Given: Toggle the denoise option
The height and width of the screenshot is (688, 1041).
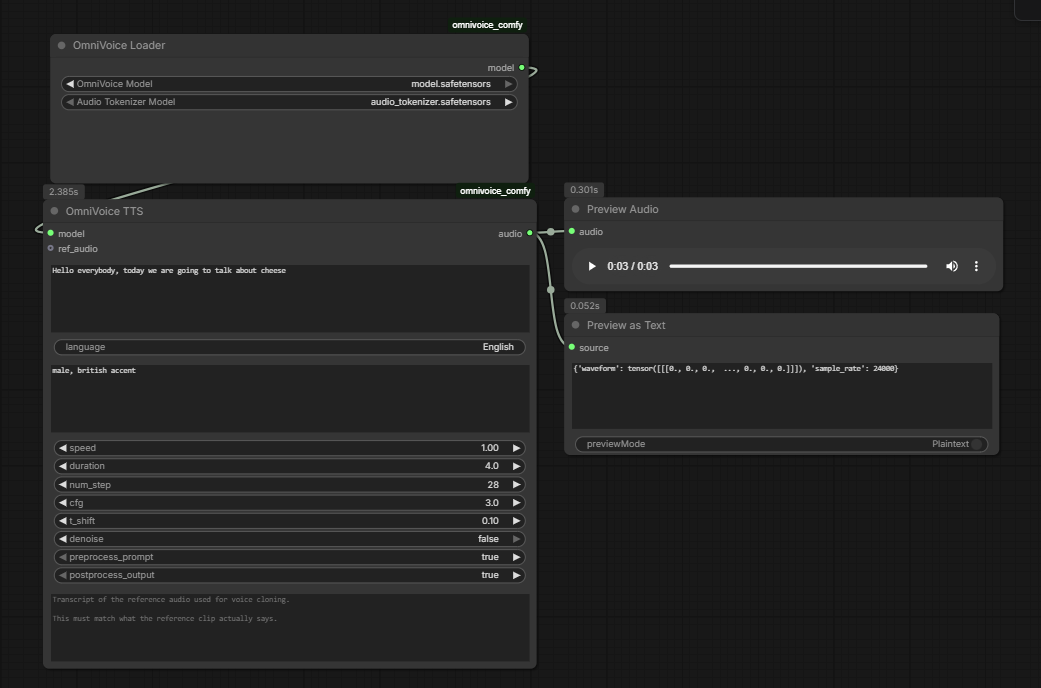Looking at the screenshot, I should 289,539.
